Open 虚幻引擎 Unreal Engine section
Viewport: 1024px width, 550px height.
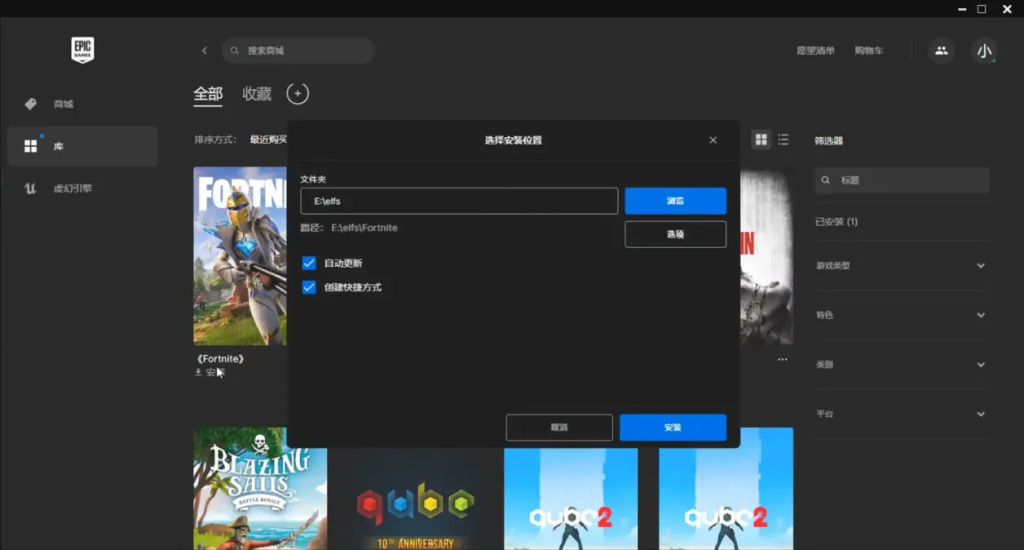coord(82,188)
